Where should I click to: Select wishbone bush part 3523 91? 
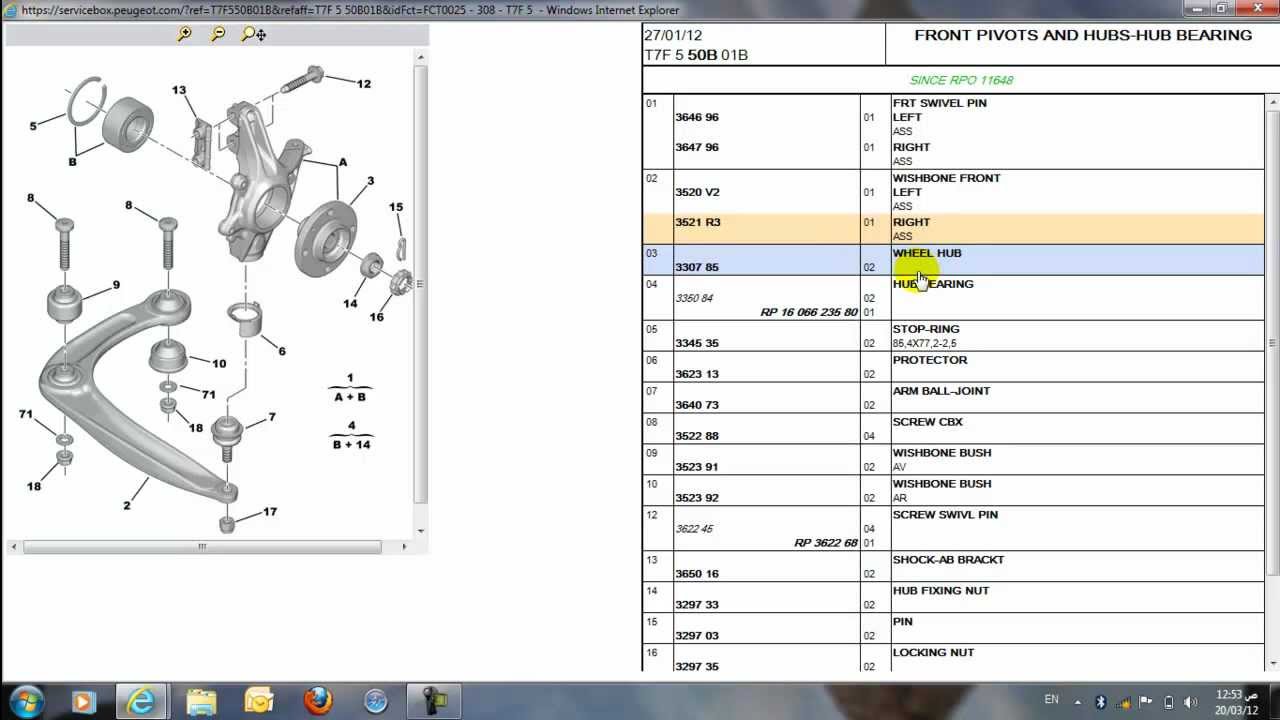tap(697, 467)
